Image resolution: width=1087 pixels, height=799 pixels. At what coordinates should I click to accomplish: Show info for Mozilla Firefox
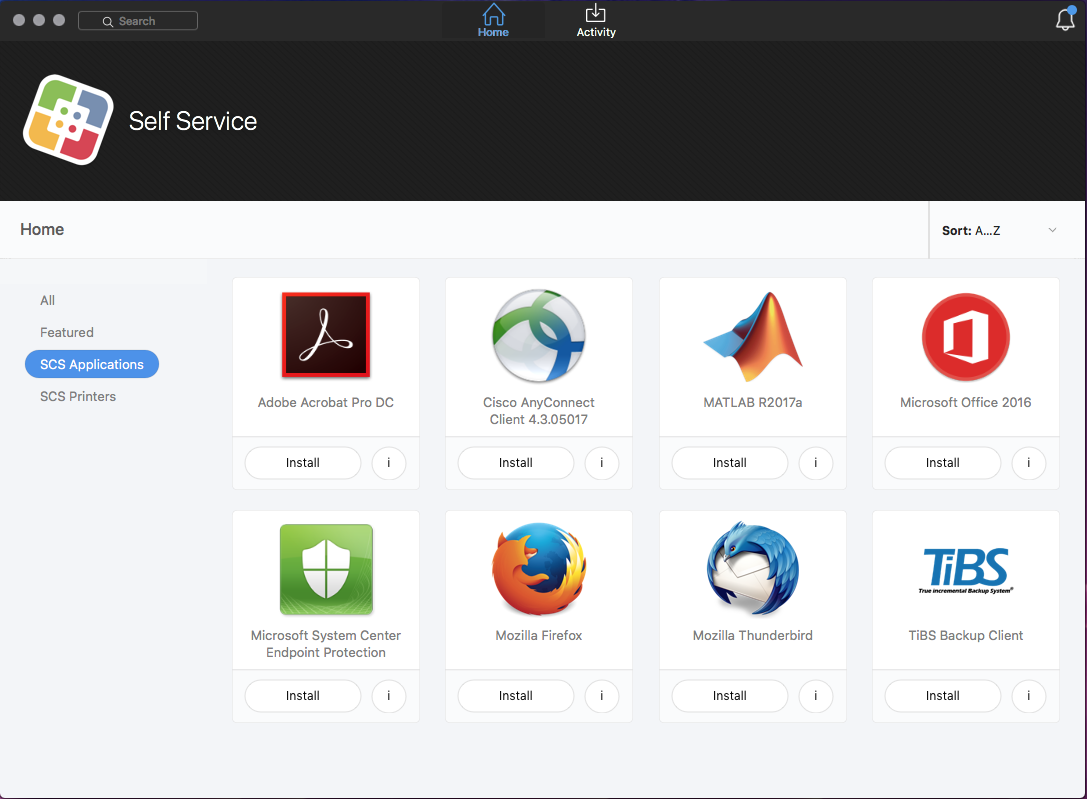pyautogui.click(x=602, y=696)
